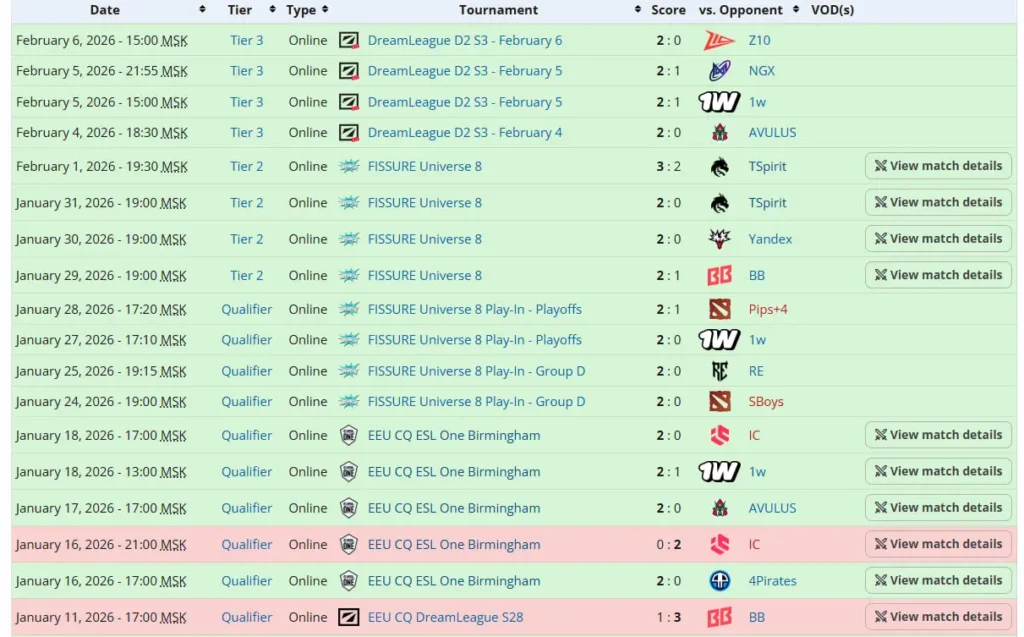Sort table by Type column arrows
The image size is (1024, 637).
[x=323, y=10]
